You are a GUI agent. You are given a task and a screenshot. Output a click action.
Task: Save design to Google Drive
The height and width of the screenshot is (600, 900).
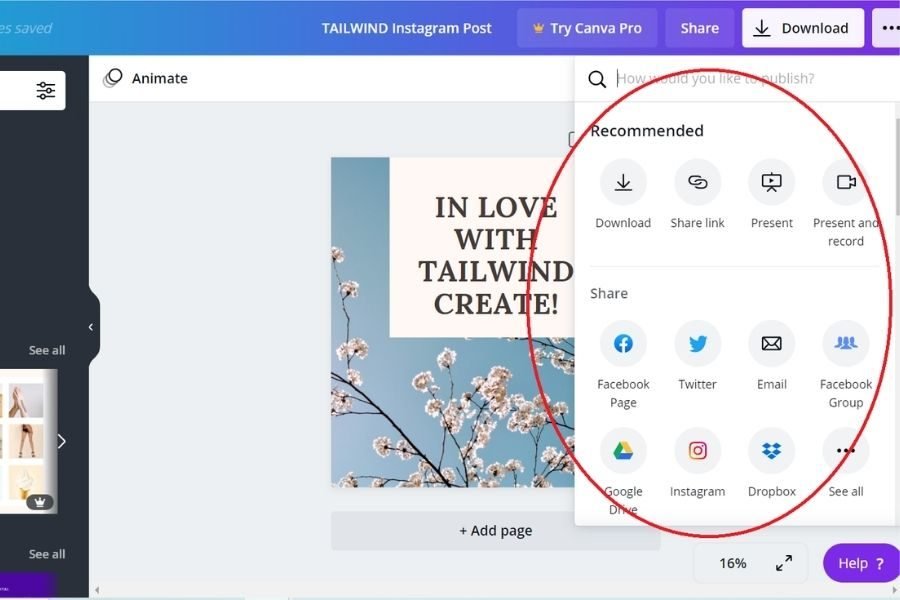(x=623, y=451)
